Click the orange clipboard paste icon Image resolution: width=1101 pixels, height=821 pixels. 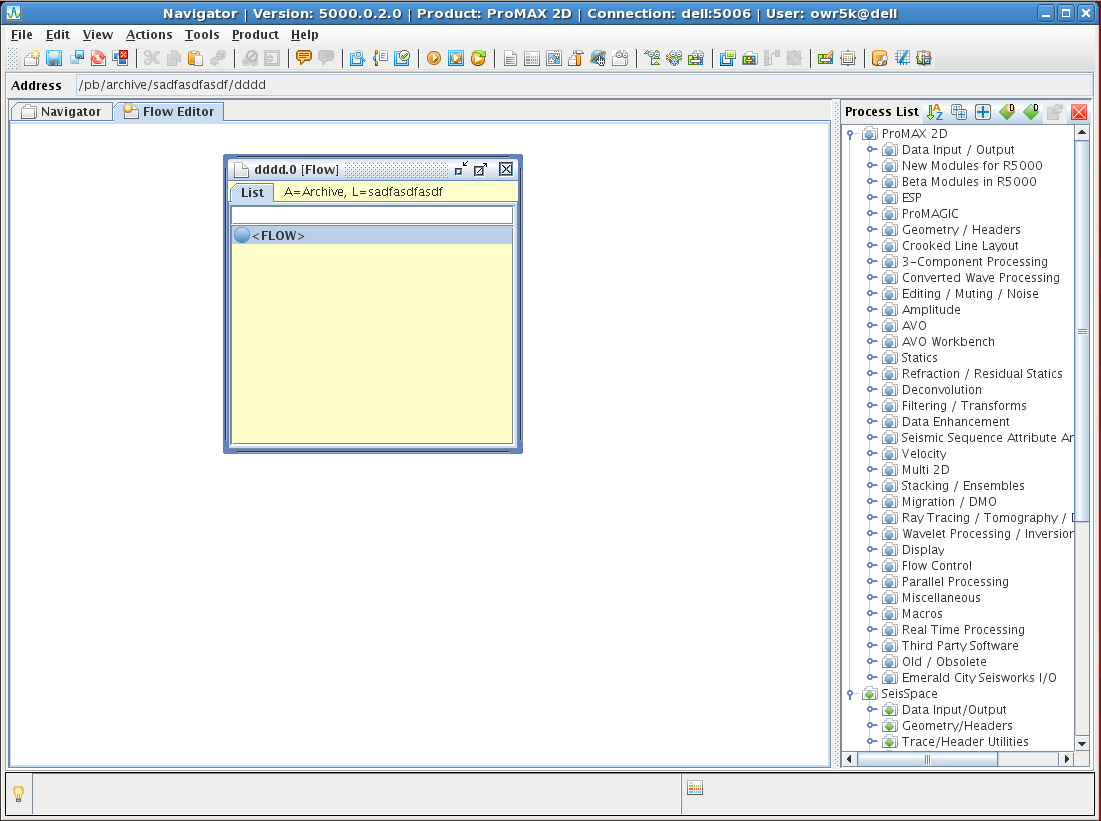coord(195,58)
